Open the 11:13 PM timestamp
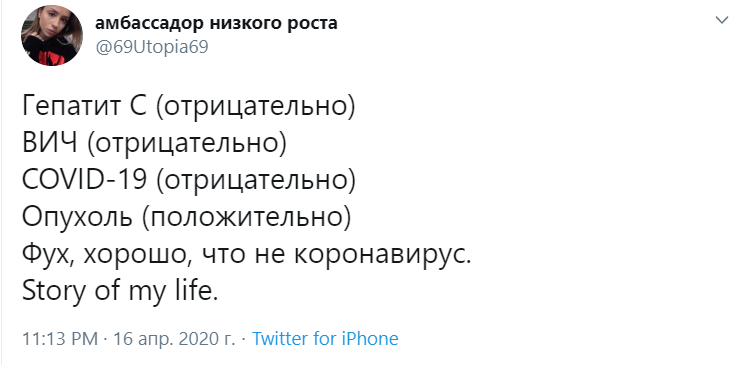Viewport: 733px width, 365px height. point(60,338)
